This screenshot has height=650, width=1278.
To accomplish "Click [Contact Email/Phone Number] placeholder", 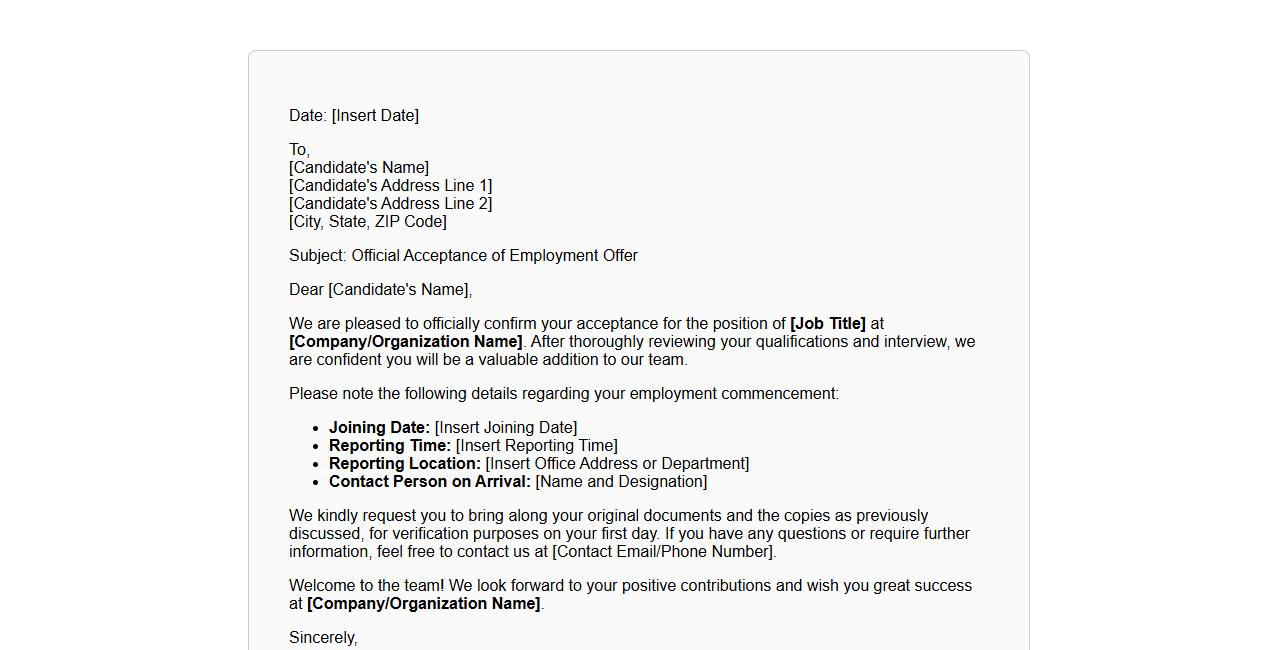I will pos(663,552).
